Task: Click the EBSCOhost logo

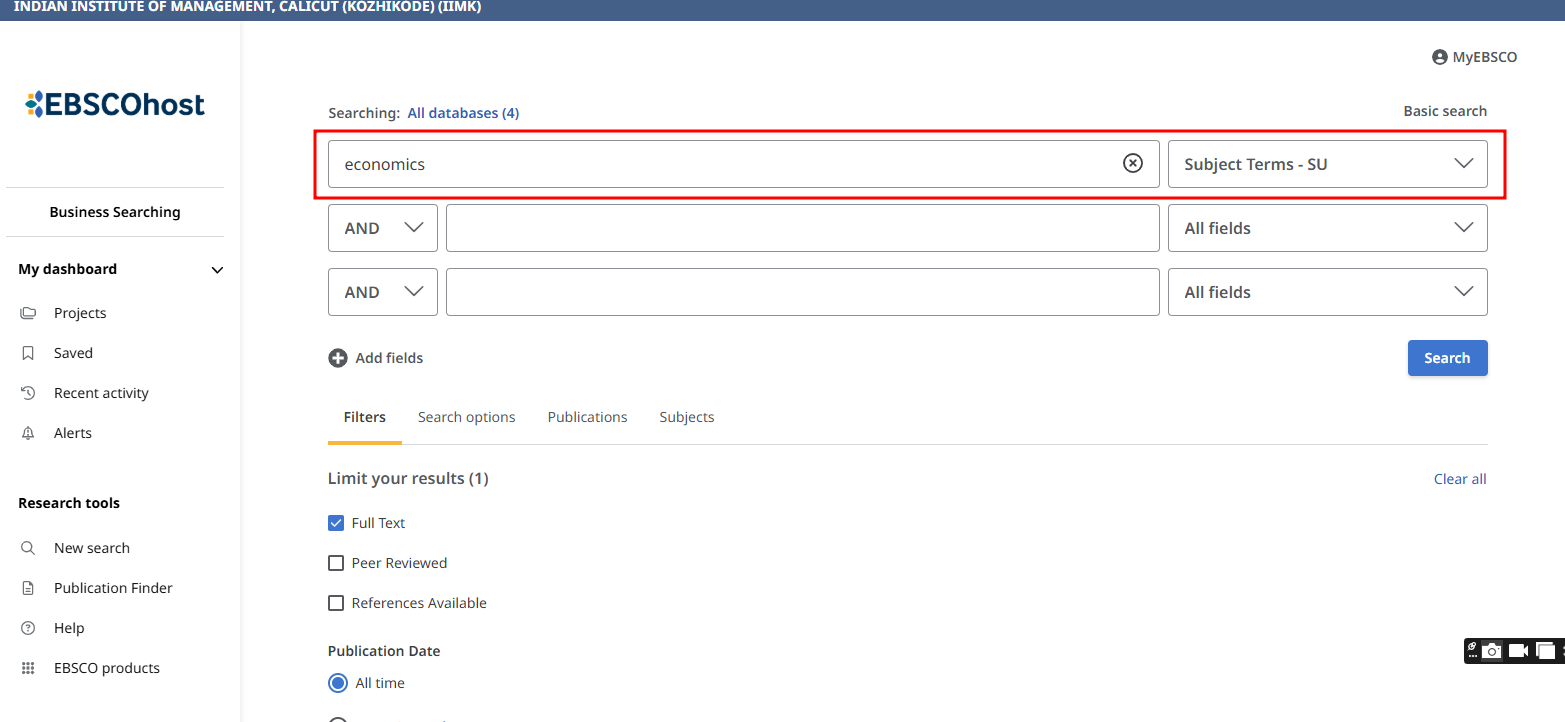Action: [x=115, y=104]
